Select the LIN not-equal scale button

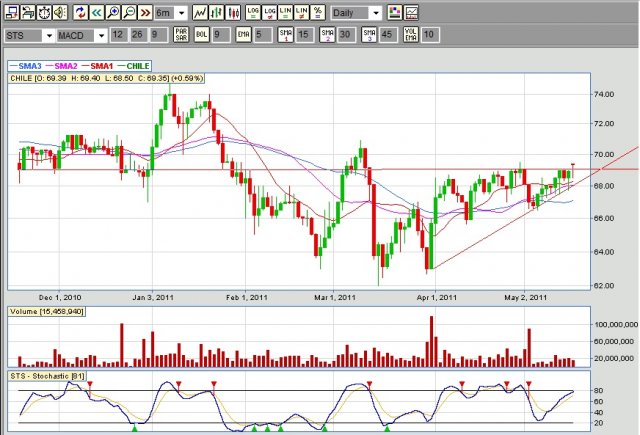(301, 13)
